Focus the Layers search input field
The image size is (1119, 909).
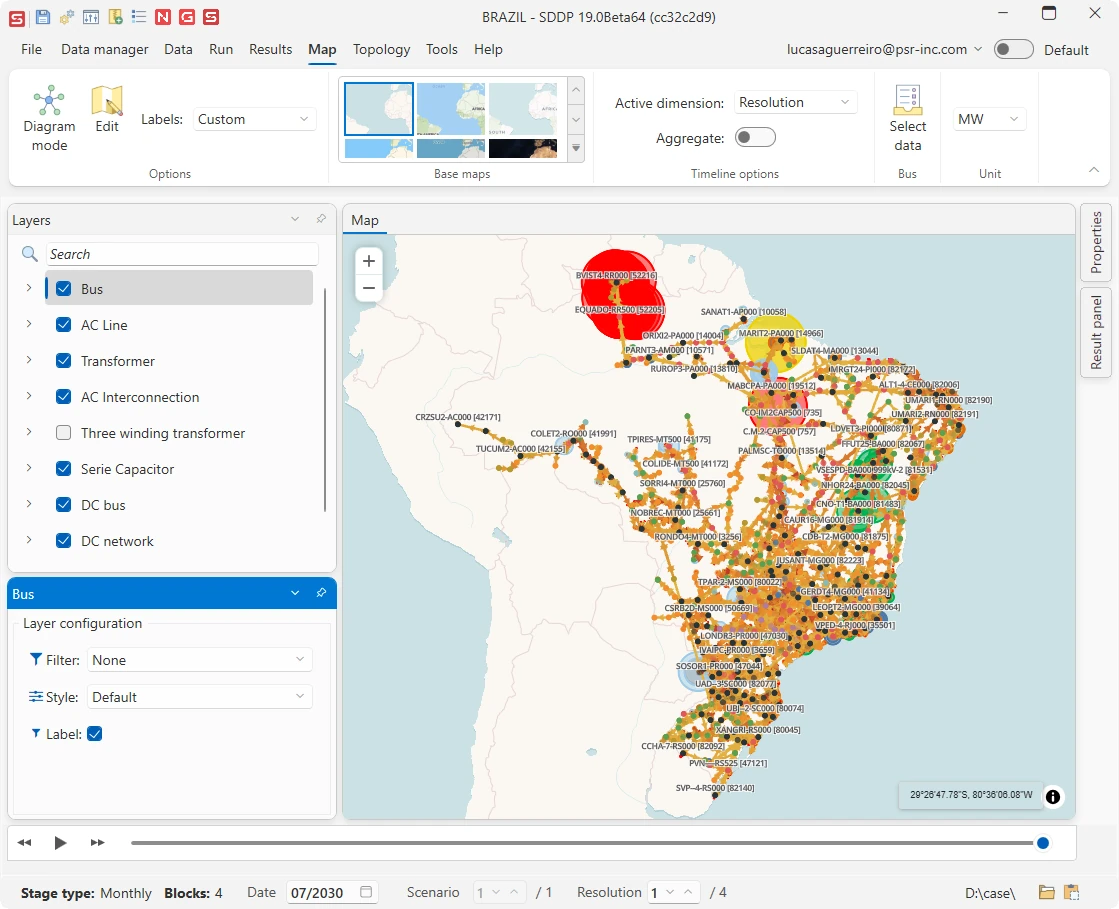(182, 254)
